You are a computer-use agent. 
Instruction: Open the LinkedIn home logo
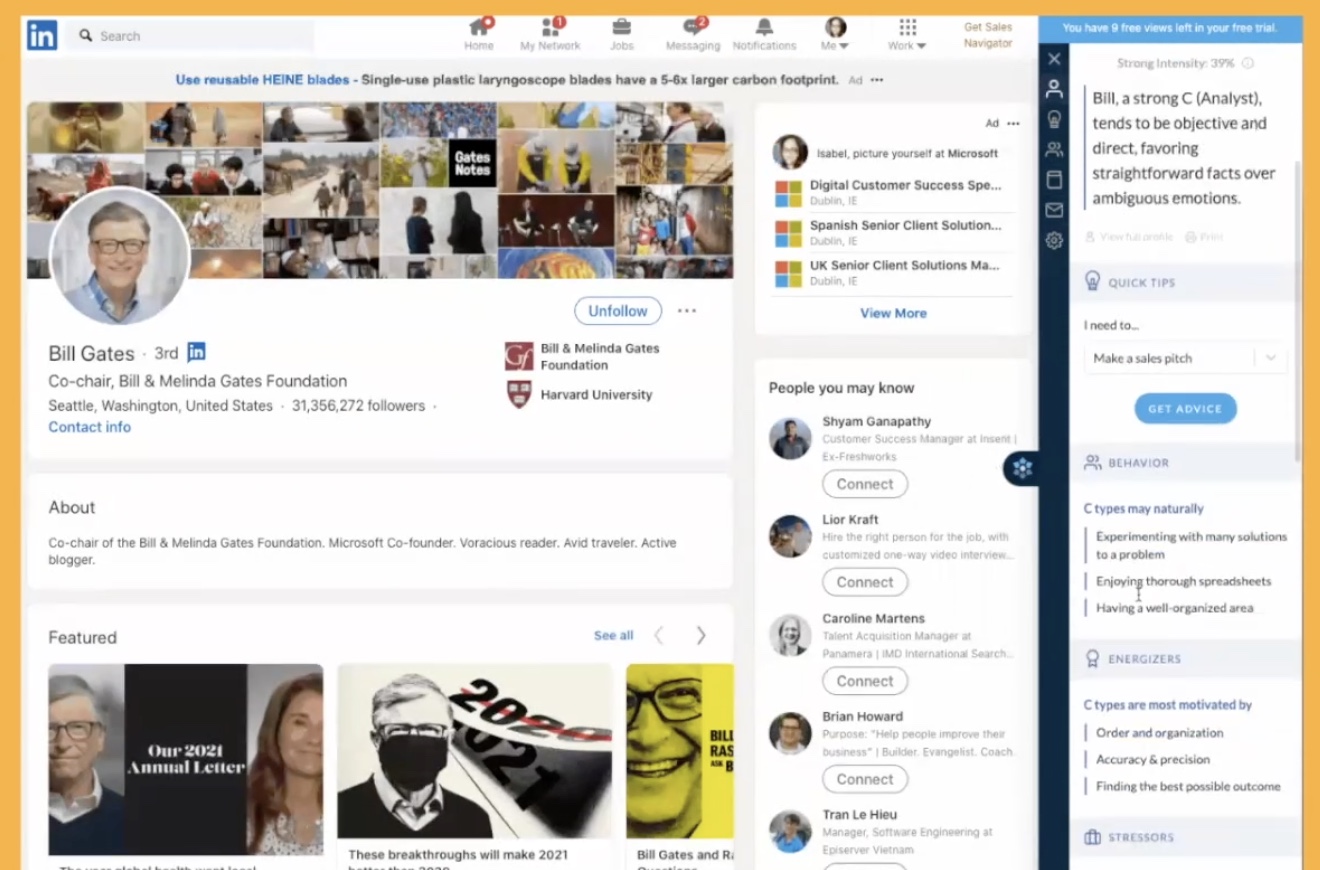(42, 36)
